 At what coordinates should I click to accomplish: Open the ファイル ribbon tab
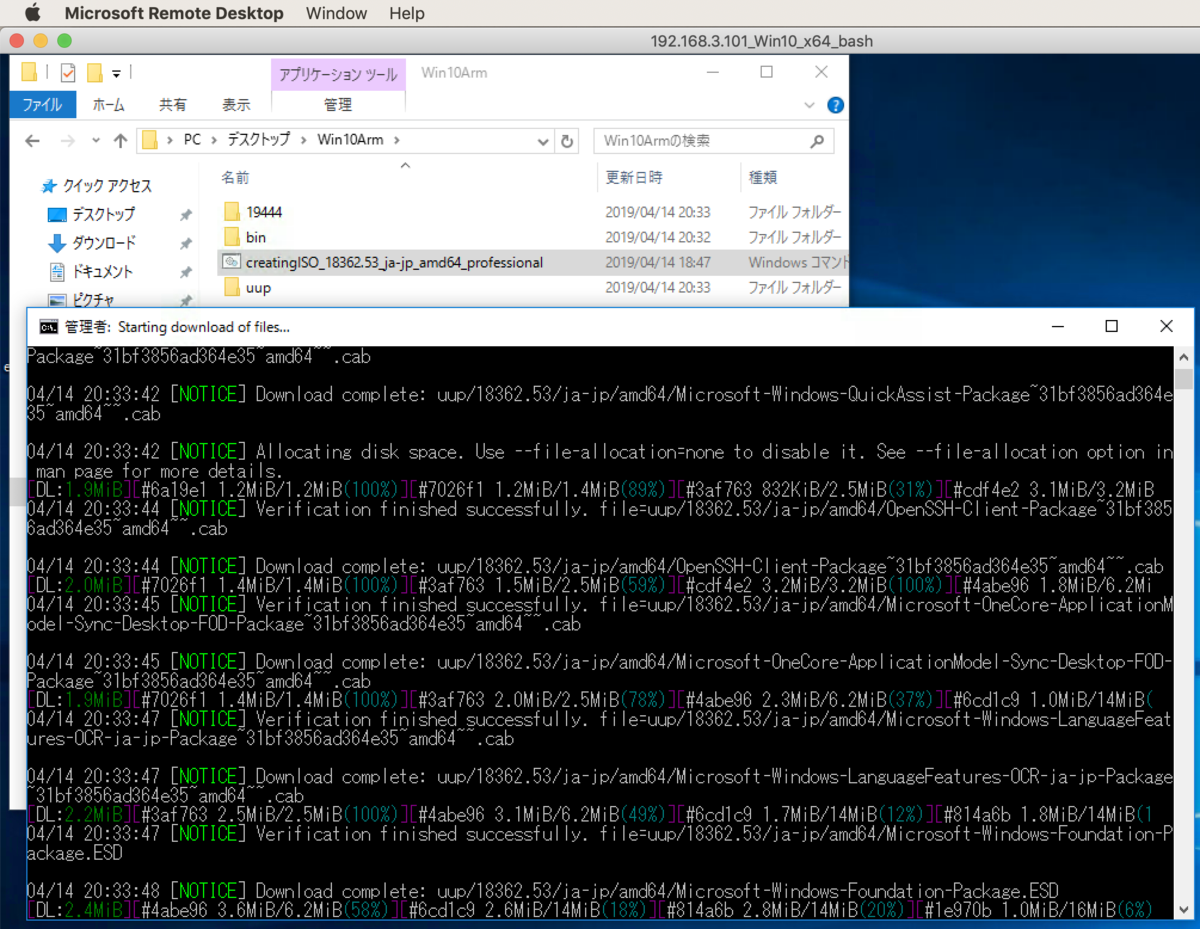tap(42, 105)
